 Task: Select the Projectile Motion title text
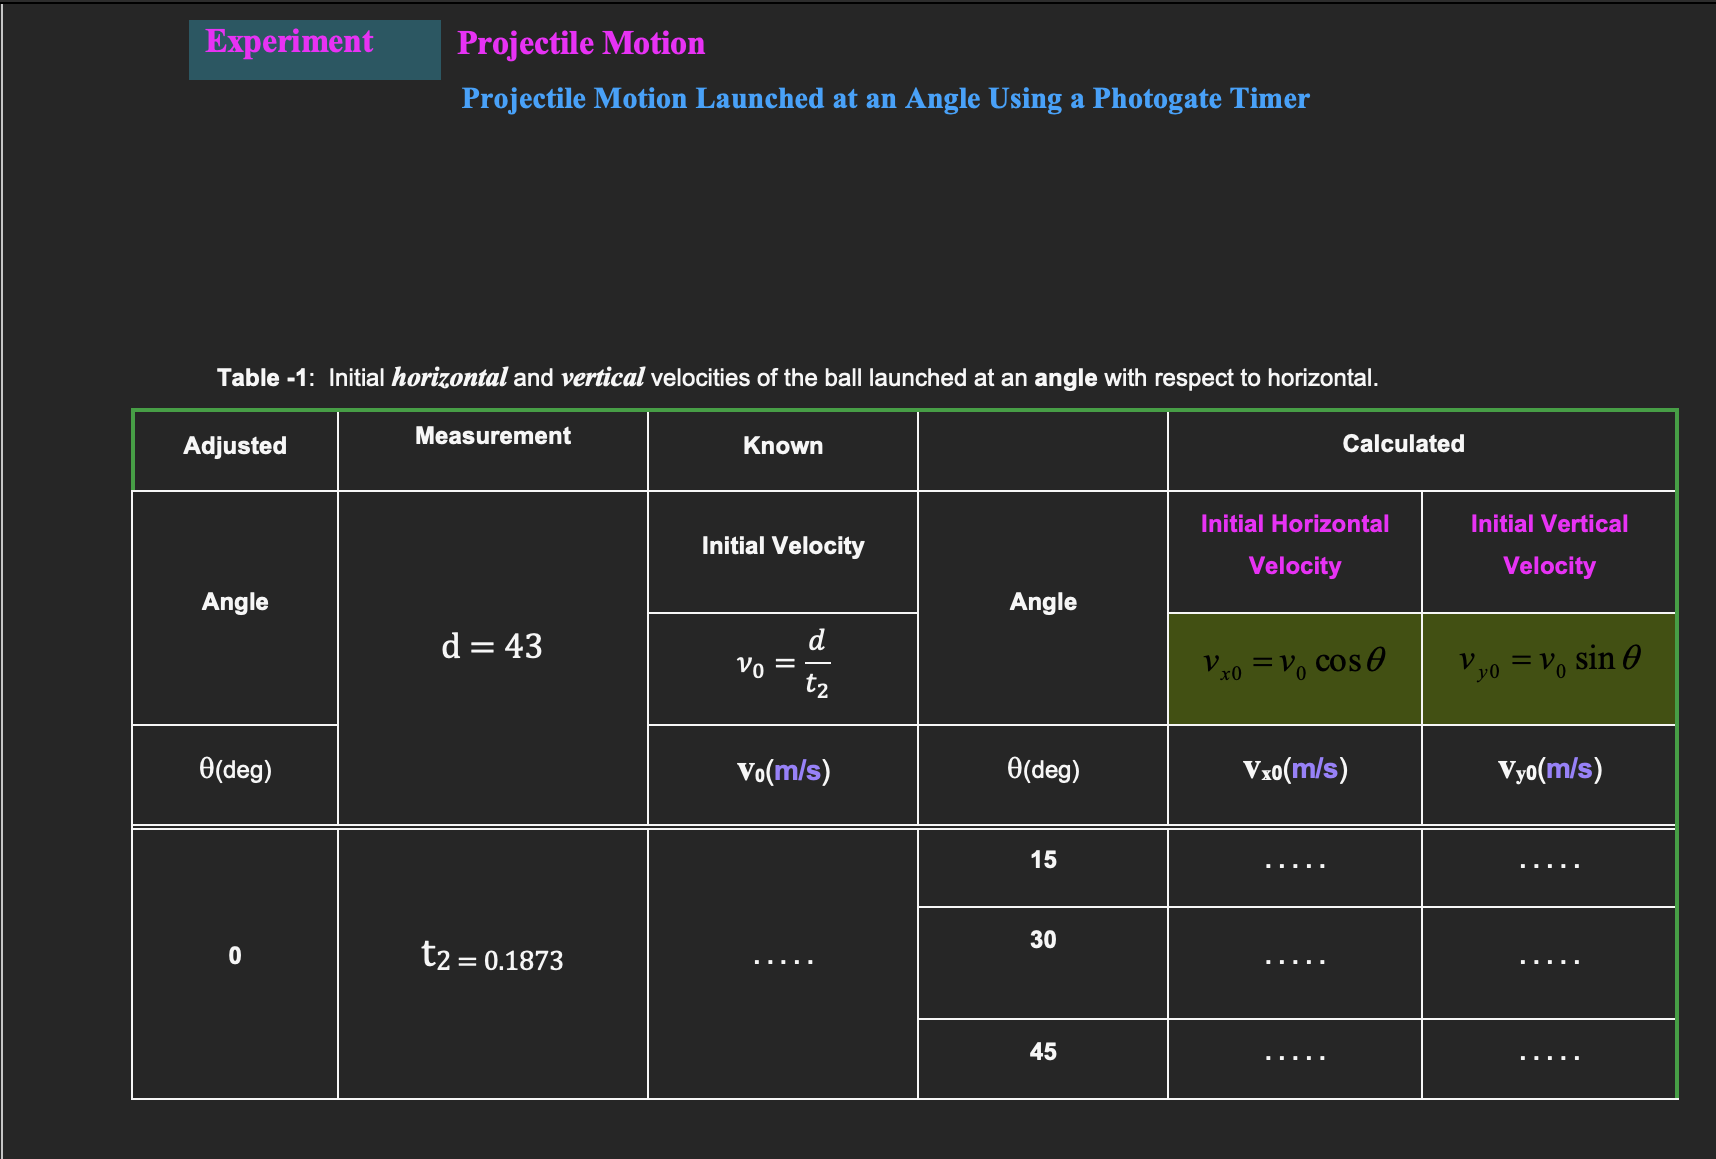point(581,44)
